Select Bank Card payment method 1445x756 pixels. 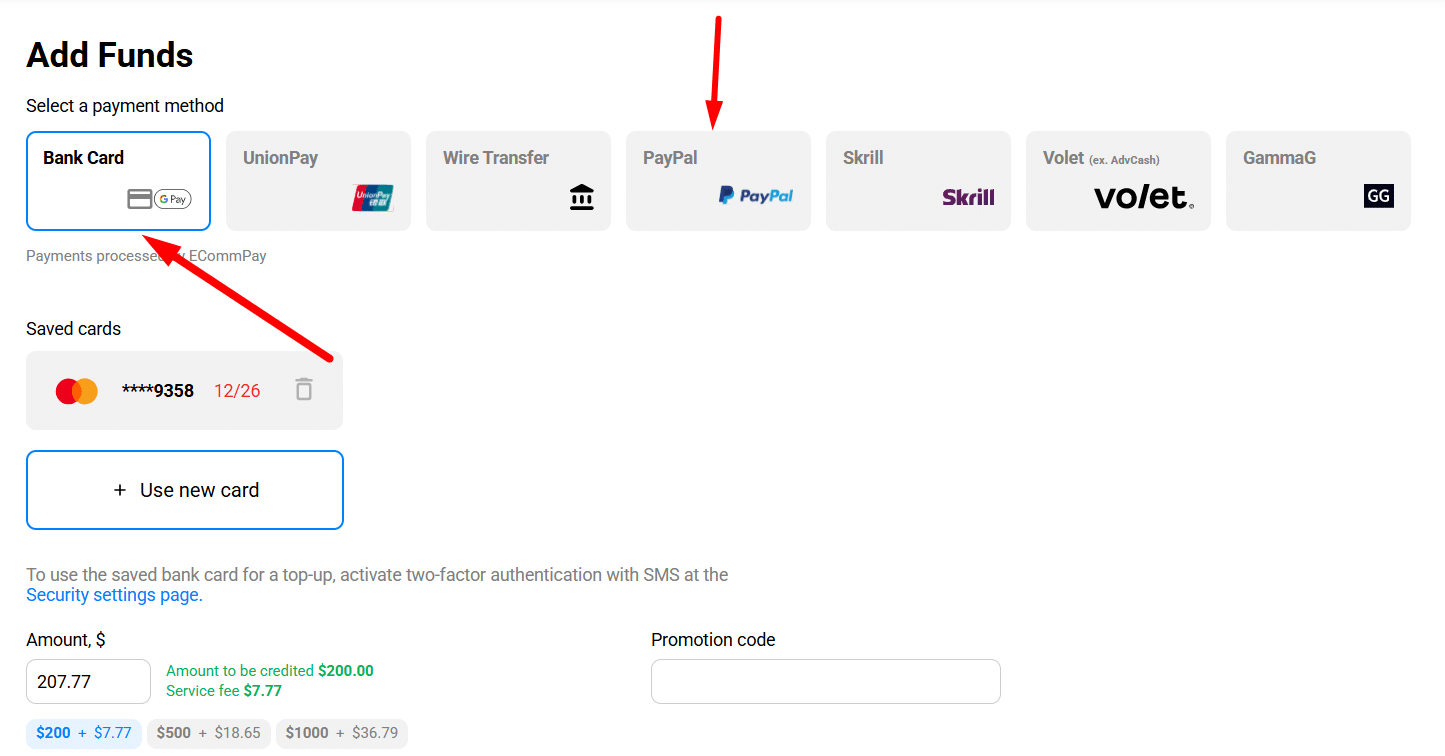(x=118, y=181)
